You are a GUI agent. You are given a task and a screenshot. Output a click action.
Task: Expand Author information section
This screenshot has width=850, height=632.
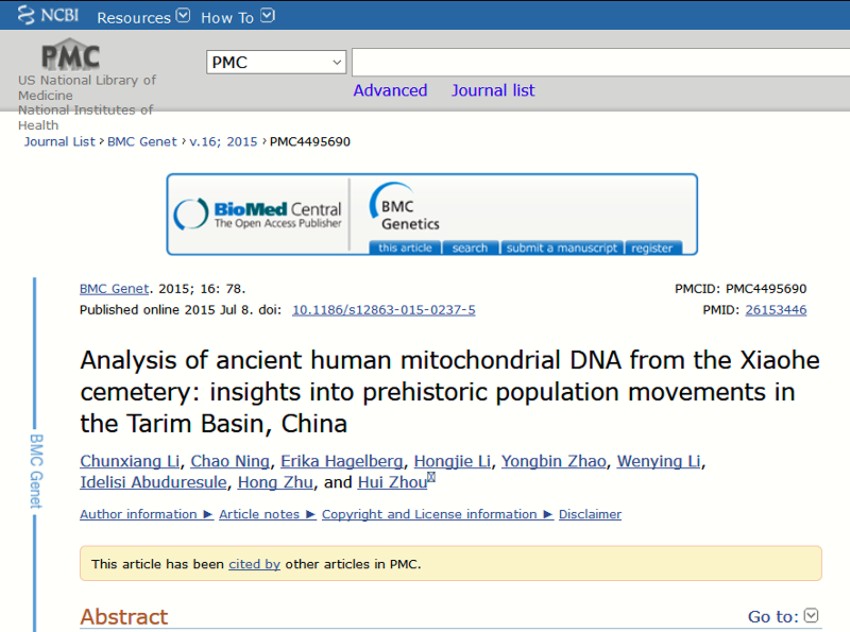146,514
